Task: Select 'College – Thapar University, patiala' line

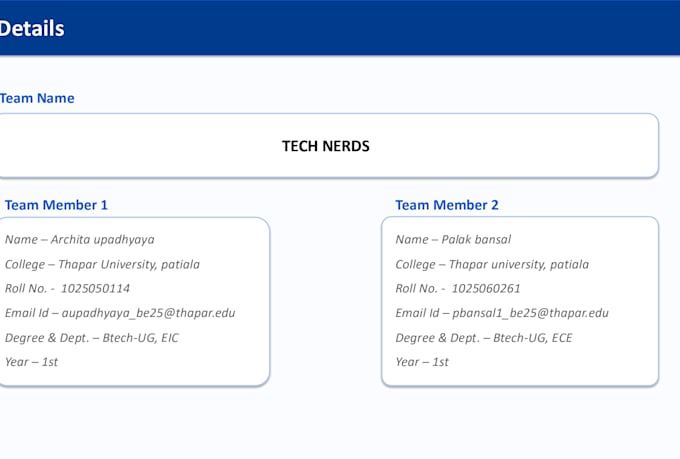Action: [x=102, y=264]
